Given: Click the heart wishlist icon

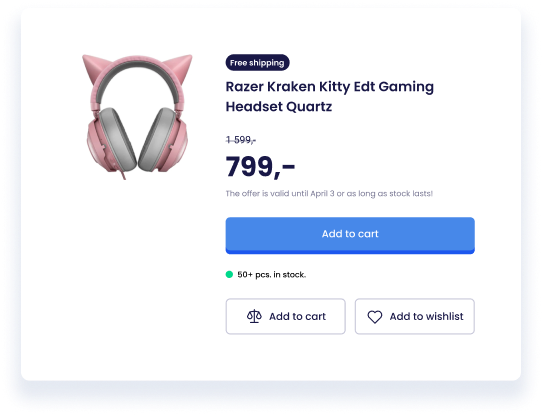Looking at the screenshot, I should [375, 317].
